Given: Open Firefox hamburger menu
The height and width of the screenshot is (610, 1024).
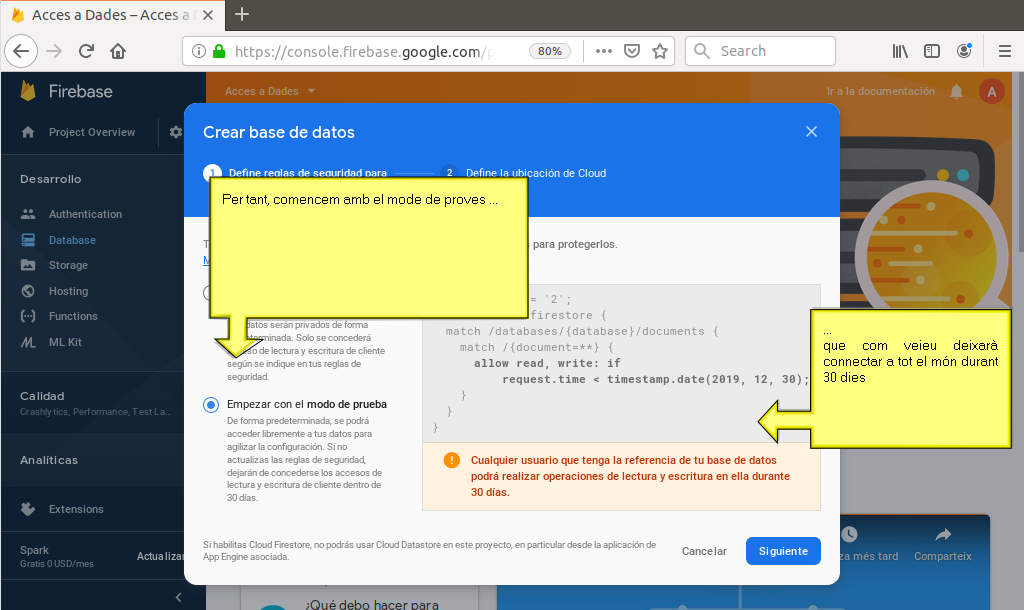Looking at the screenshot, I should [x=1005, y=51].
